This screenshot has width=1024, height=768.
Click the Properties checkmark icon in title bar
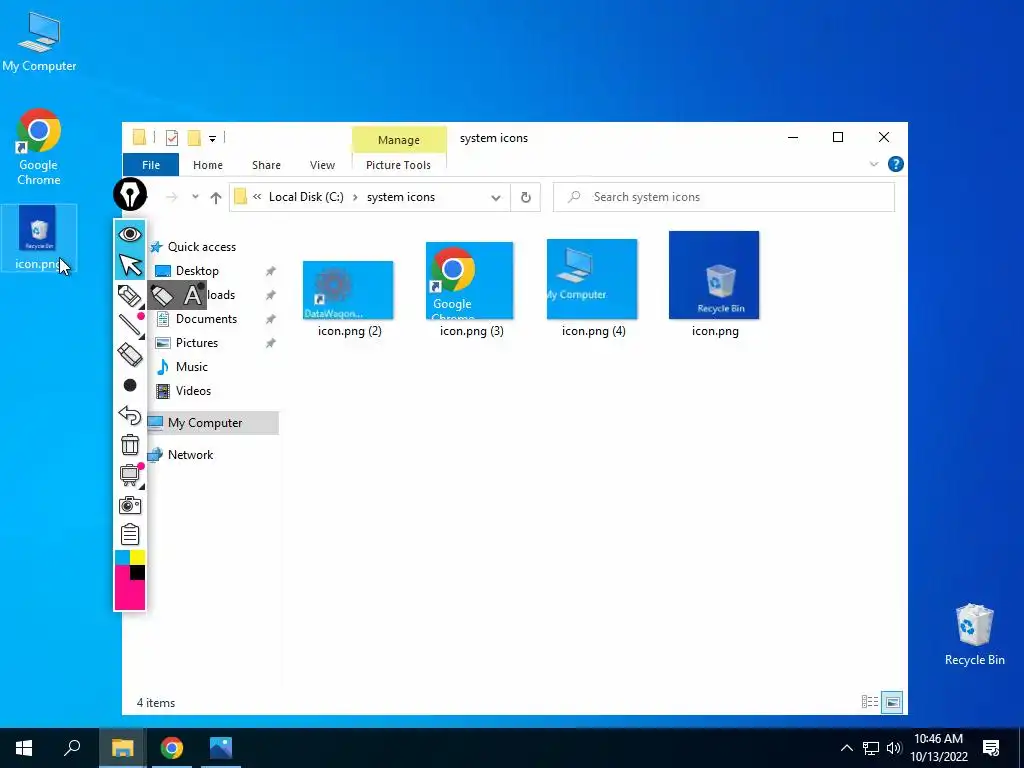tap(172, 138)
